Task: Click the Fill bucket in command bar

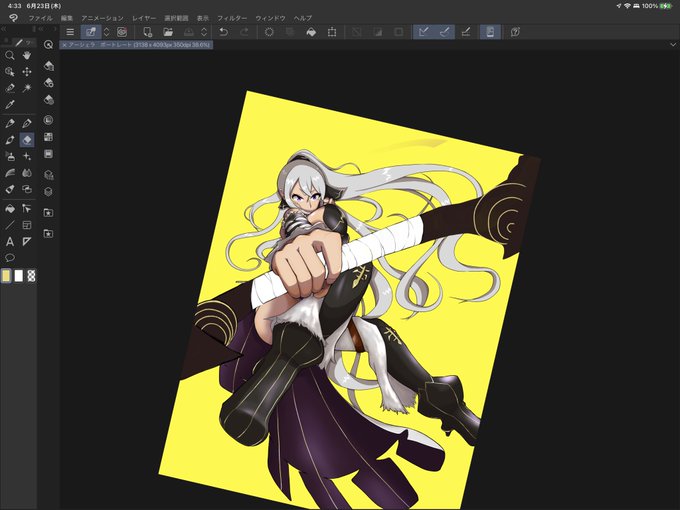Action: (x=311, y=32)
